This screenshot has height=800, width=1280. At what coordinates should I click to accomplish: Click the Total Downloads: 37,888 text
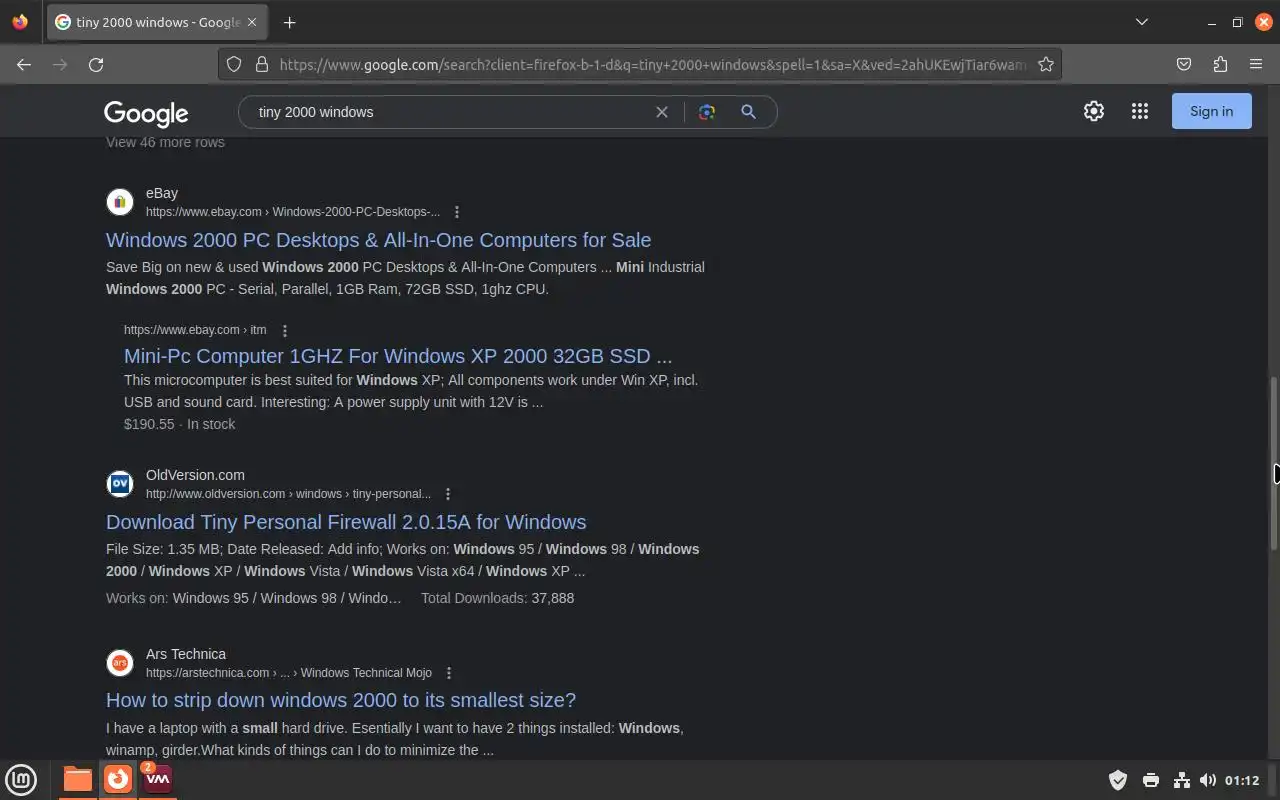pos(497,598)
